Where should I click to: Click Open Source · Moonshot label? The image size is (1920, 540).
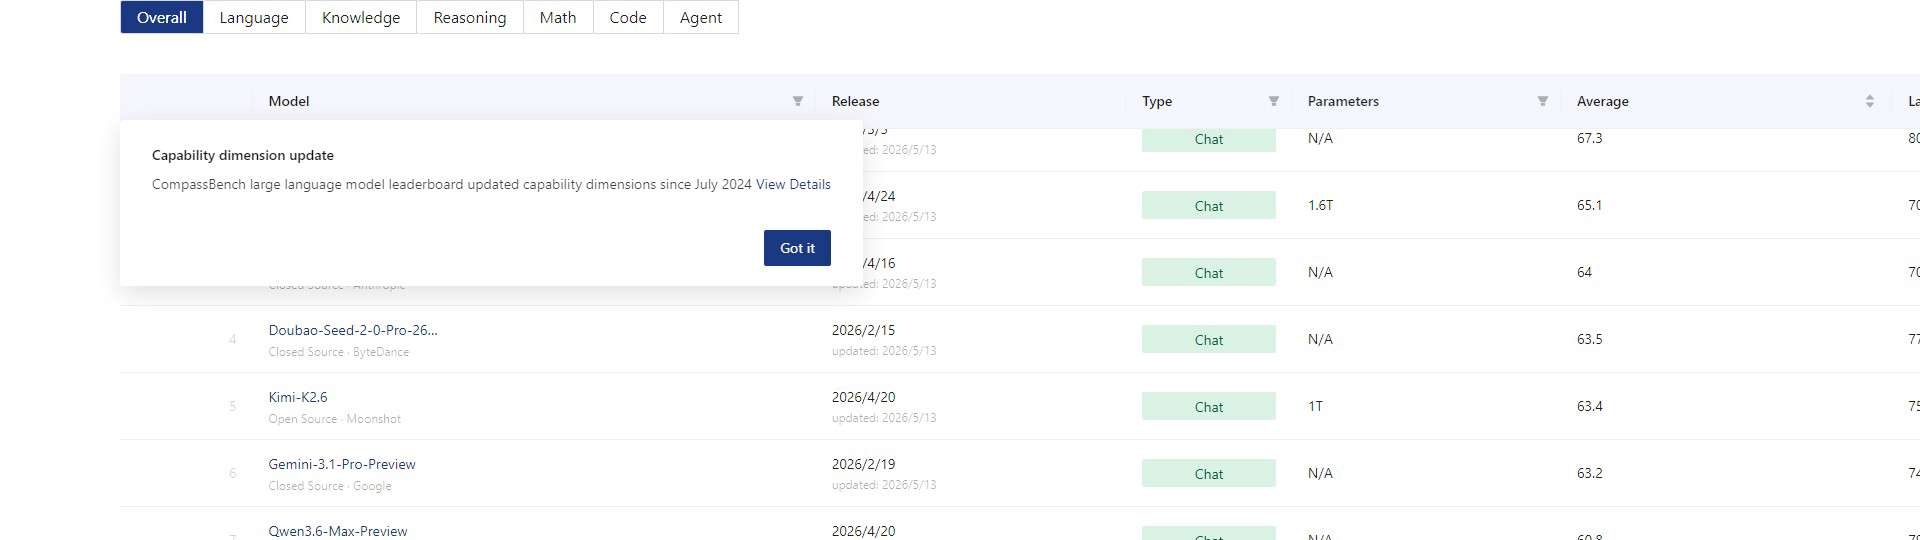click(x=334, y=419)
